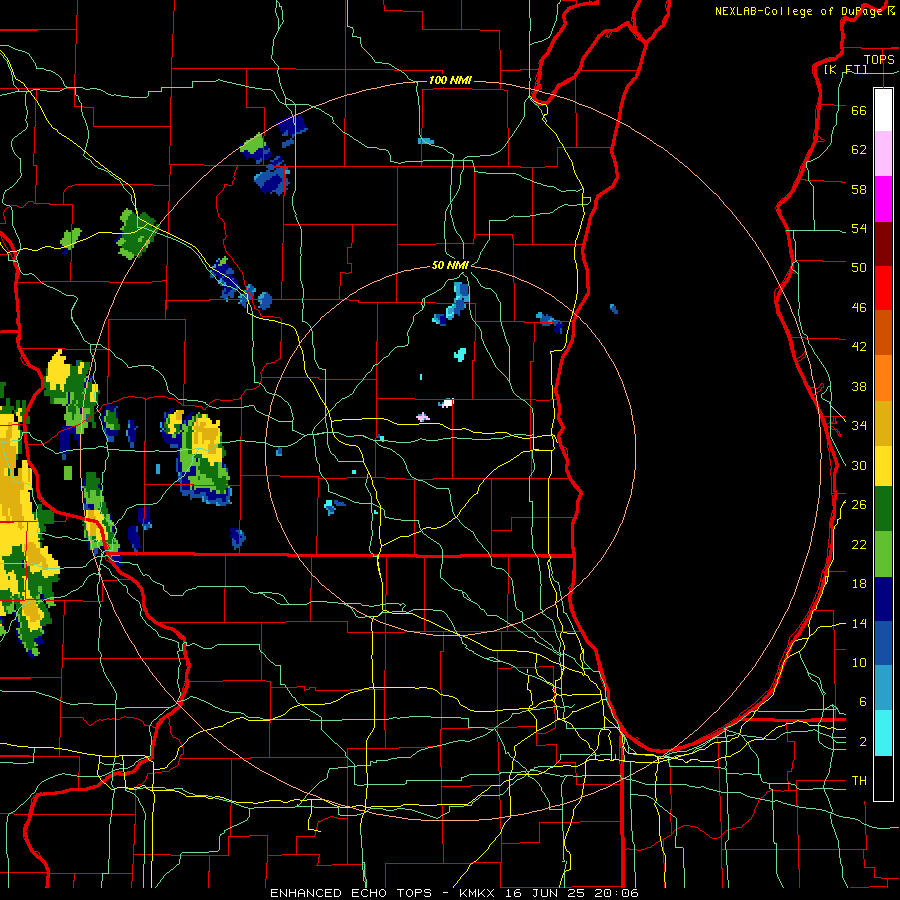
Task: Click the K FT units label
Action: pyautogui.click(x=845, y=69)
